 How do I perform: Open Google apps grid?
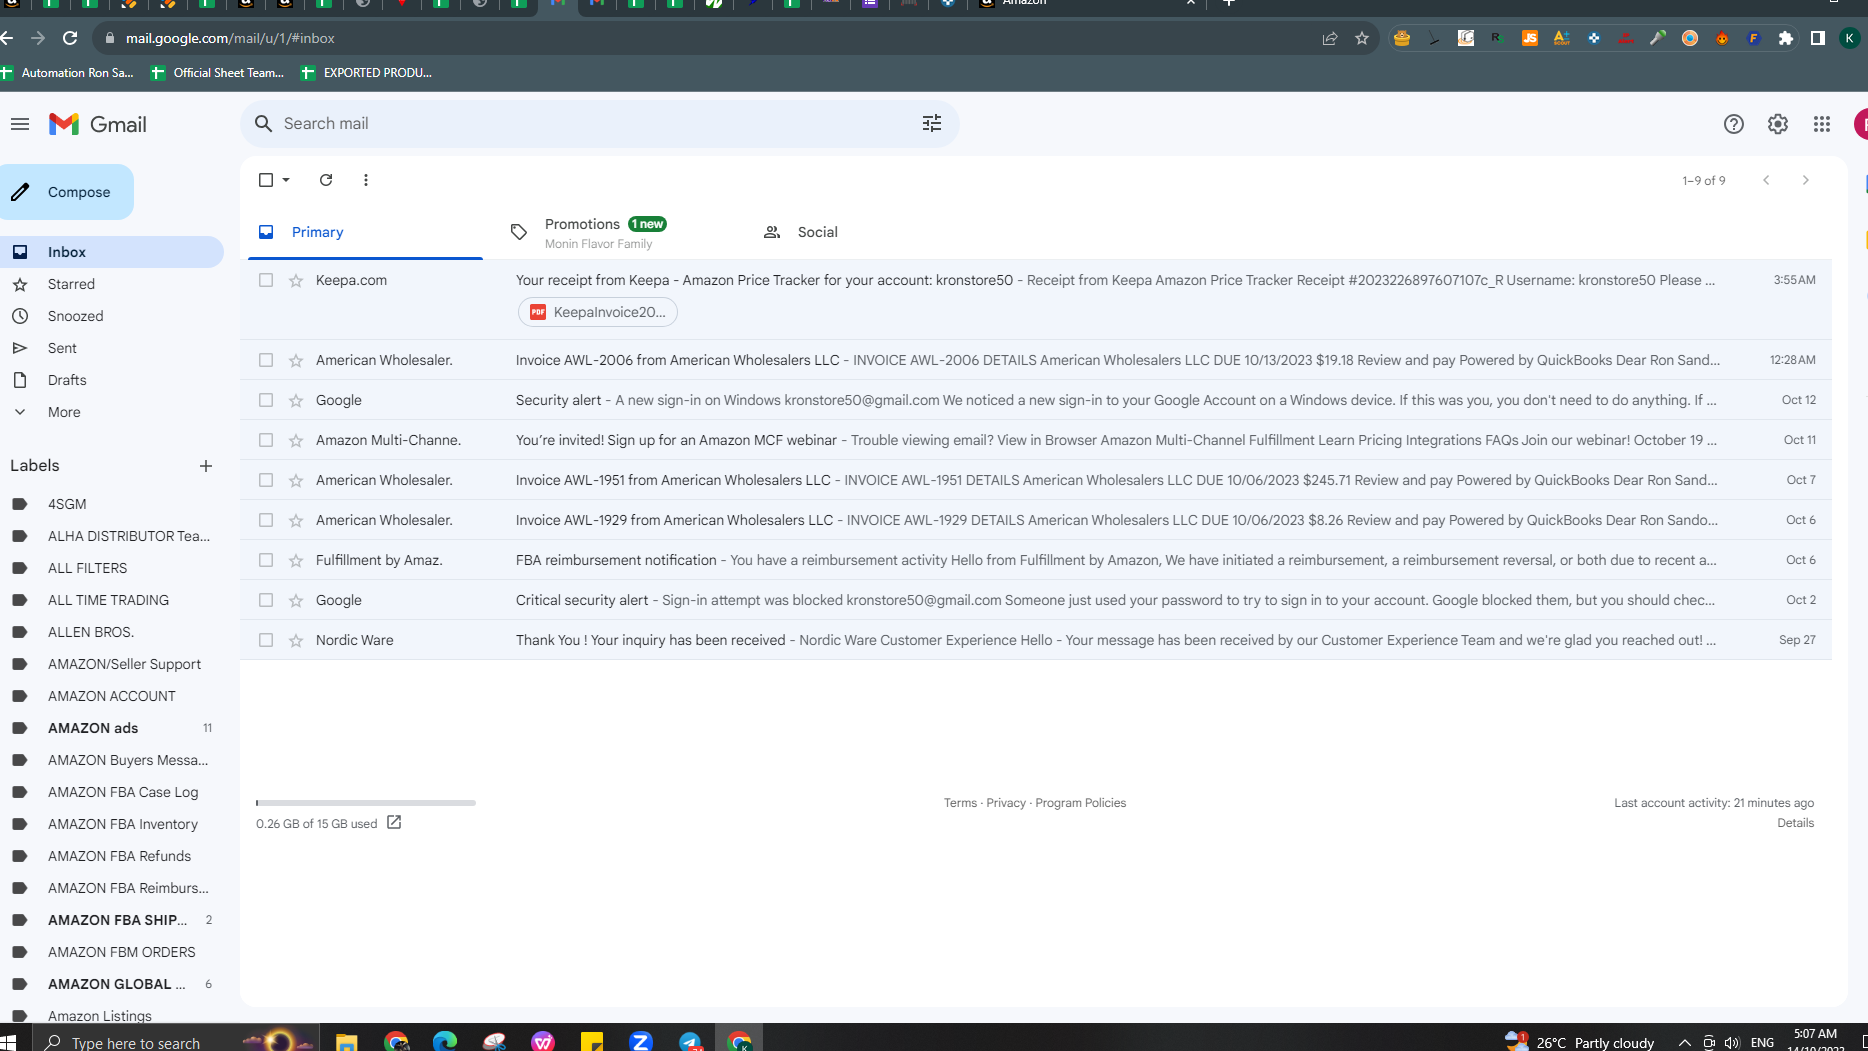coord(1822,124)
